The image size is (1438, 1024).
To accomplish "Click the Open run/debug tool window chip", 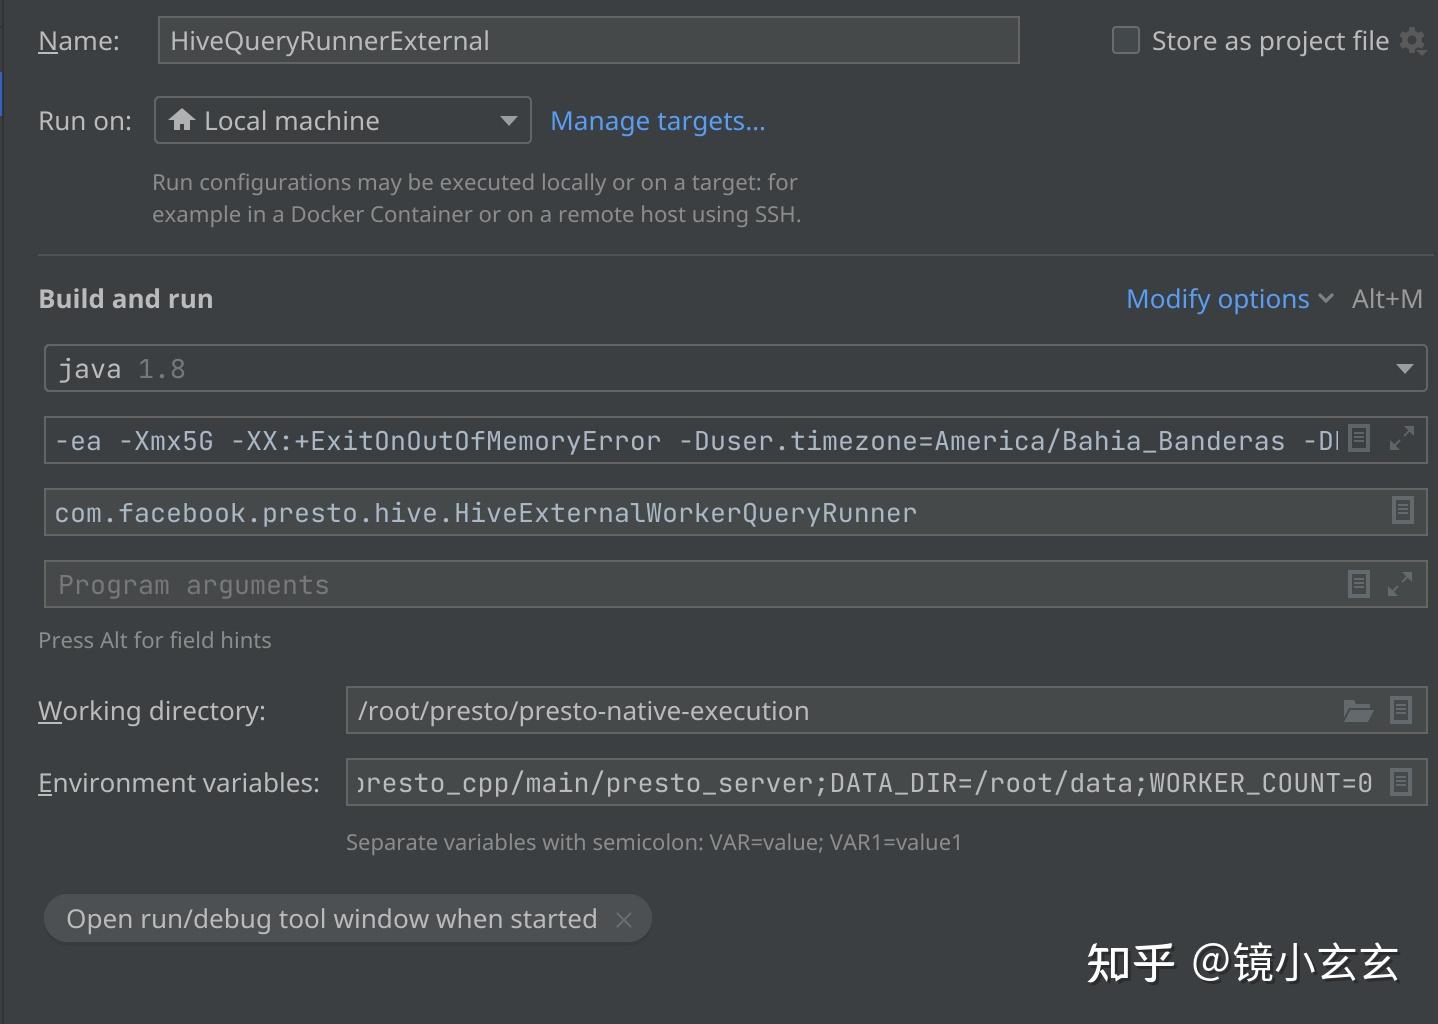I will 331,919.
